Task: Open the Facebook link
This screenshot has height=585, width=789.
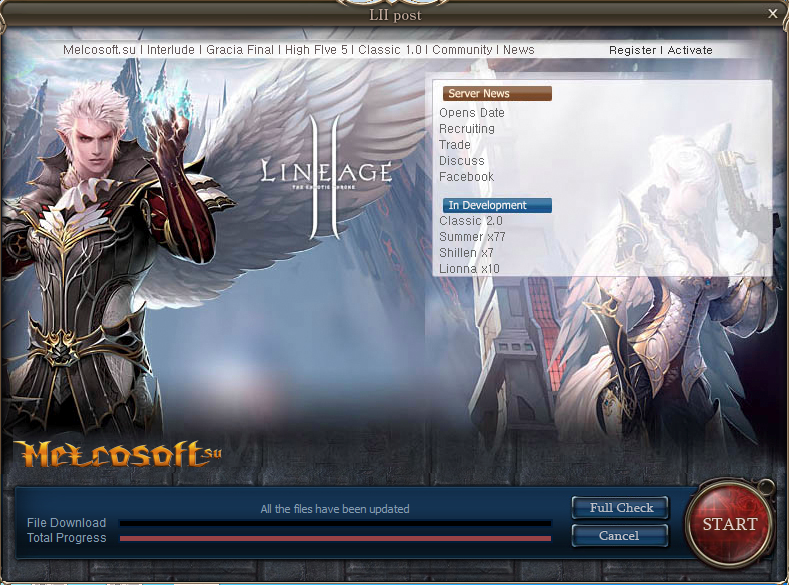Action: (466, 177)
